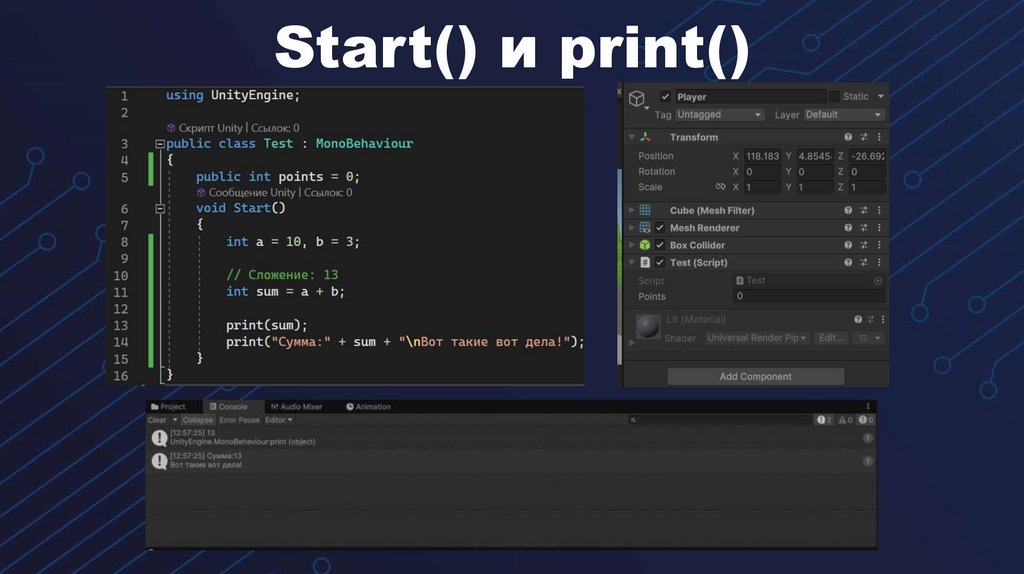Open Mesh Renderer three-dot menu

pos(879,228)
